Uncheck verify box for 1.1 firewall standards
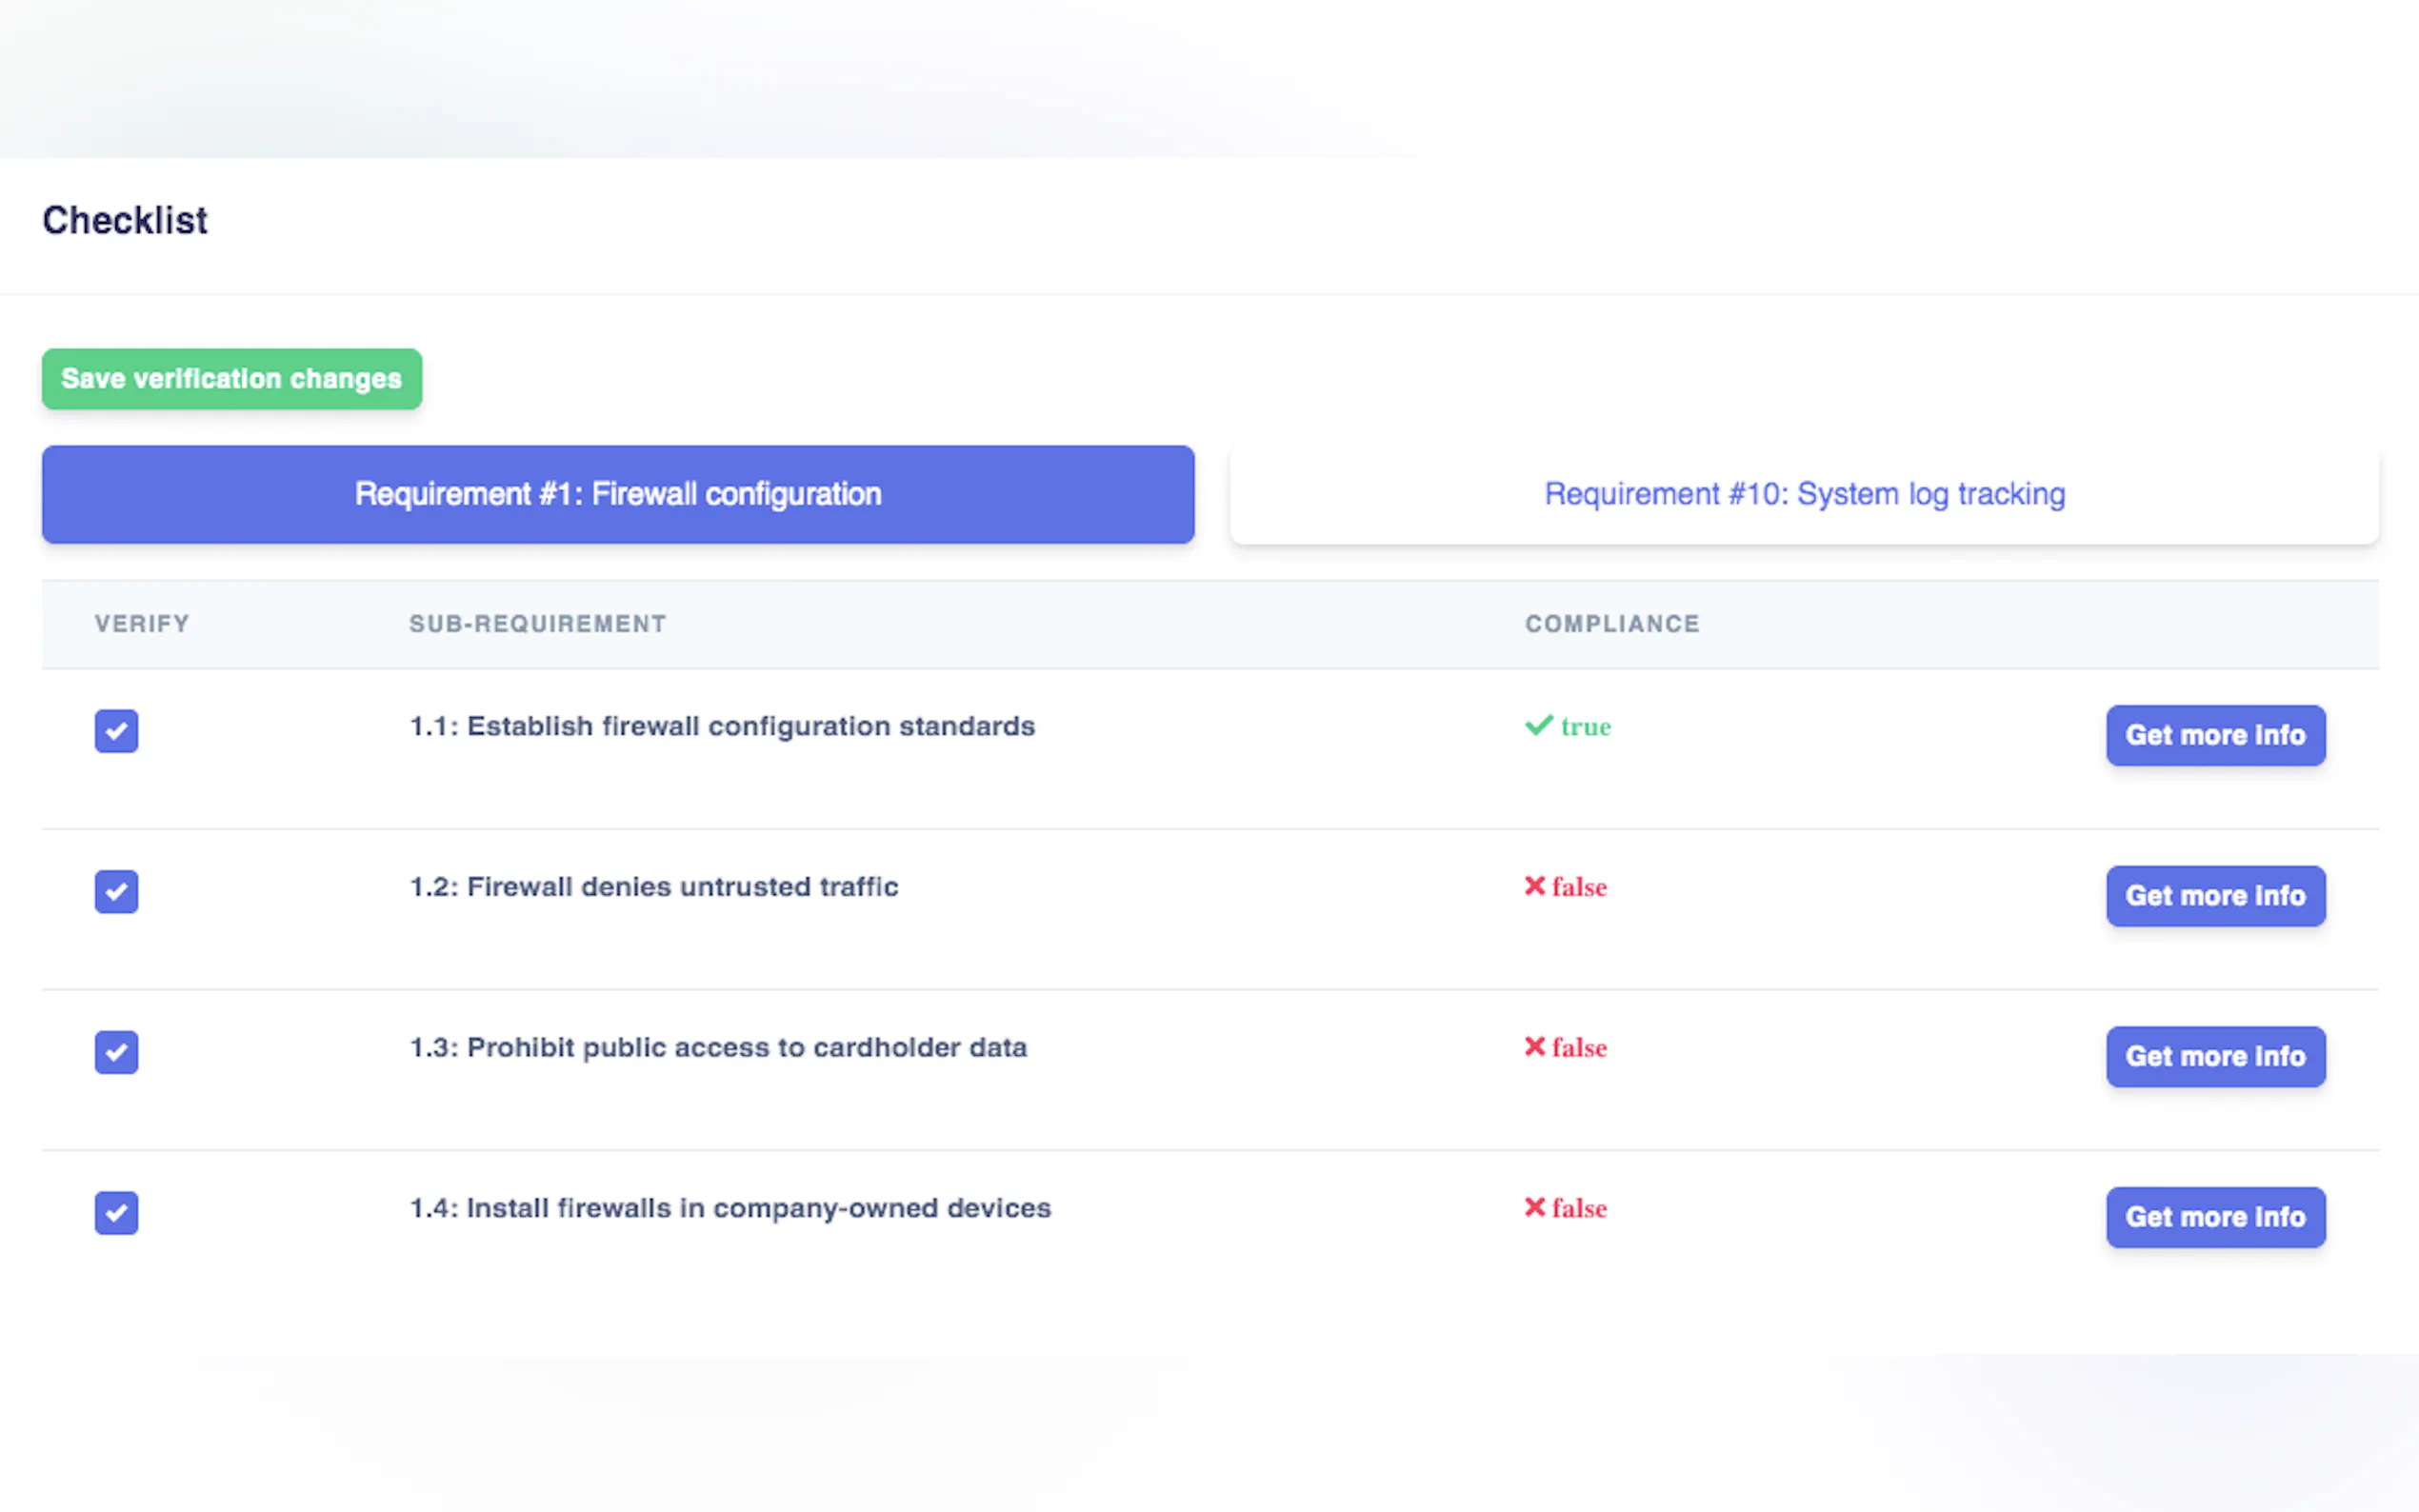The height and width of the screenshot is (1512, 2419). tap(116, 731)
